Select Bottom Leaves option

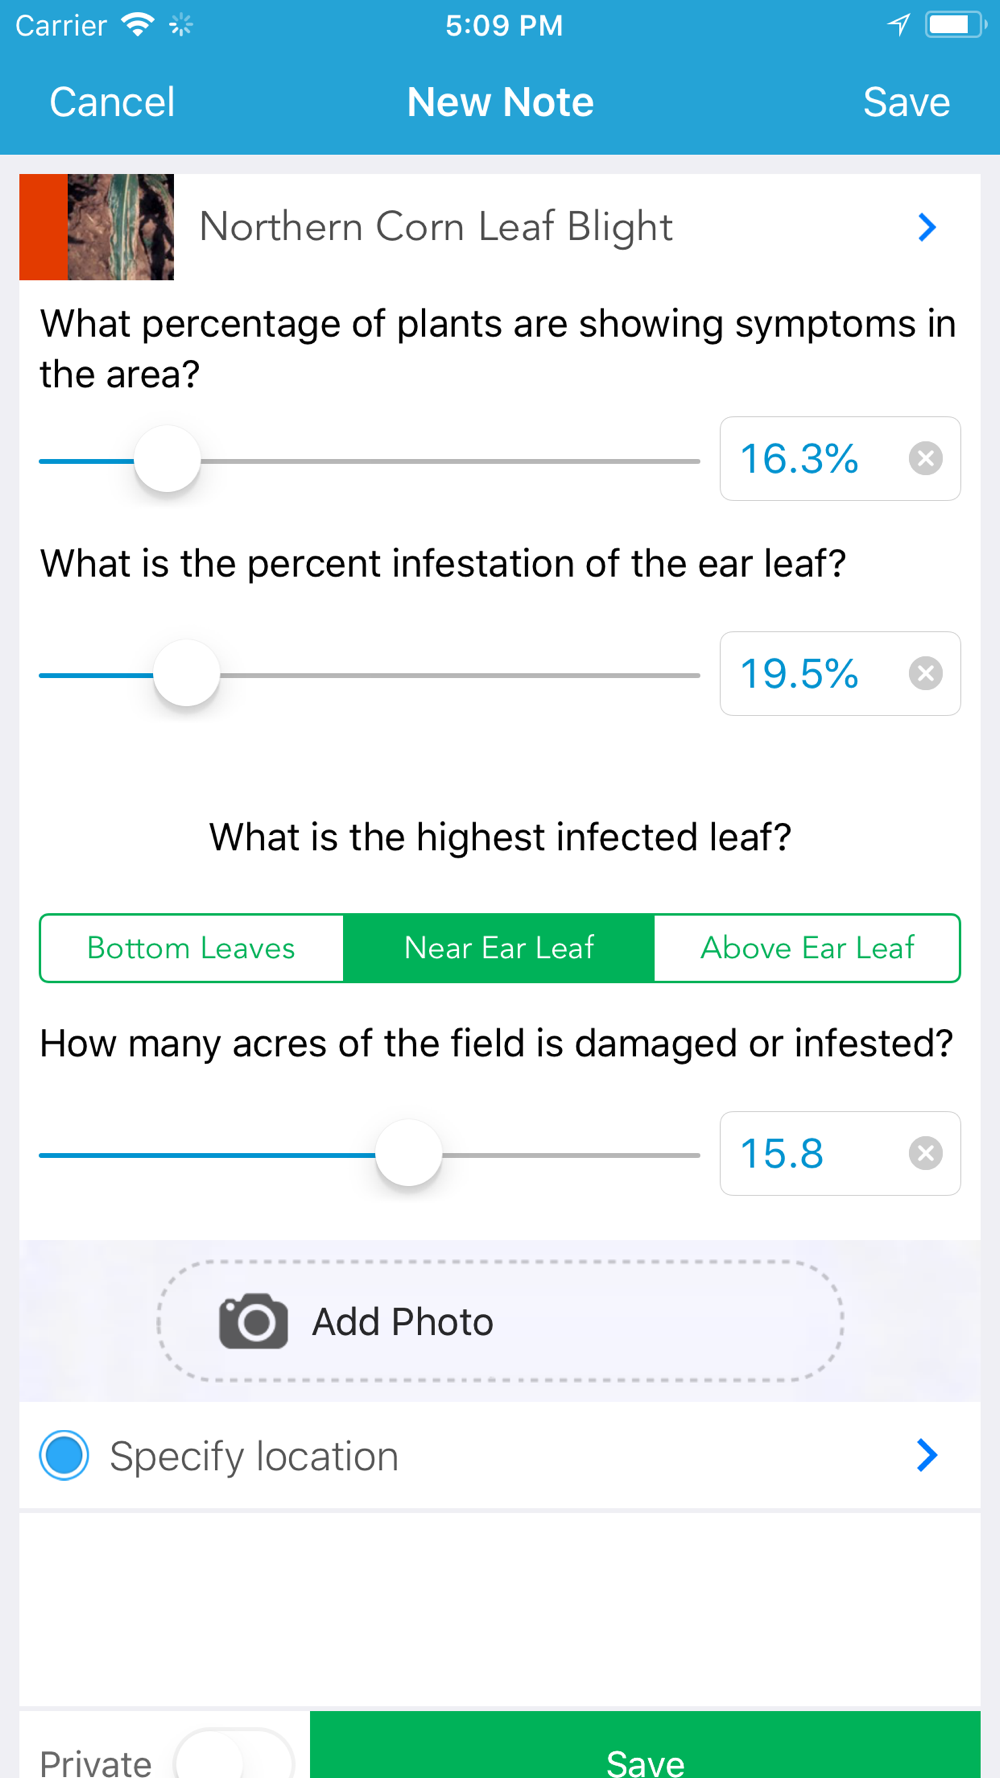tap(191, 948)
